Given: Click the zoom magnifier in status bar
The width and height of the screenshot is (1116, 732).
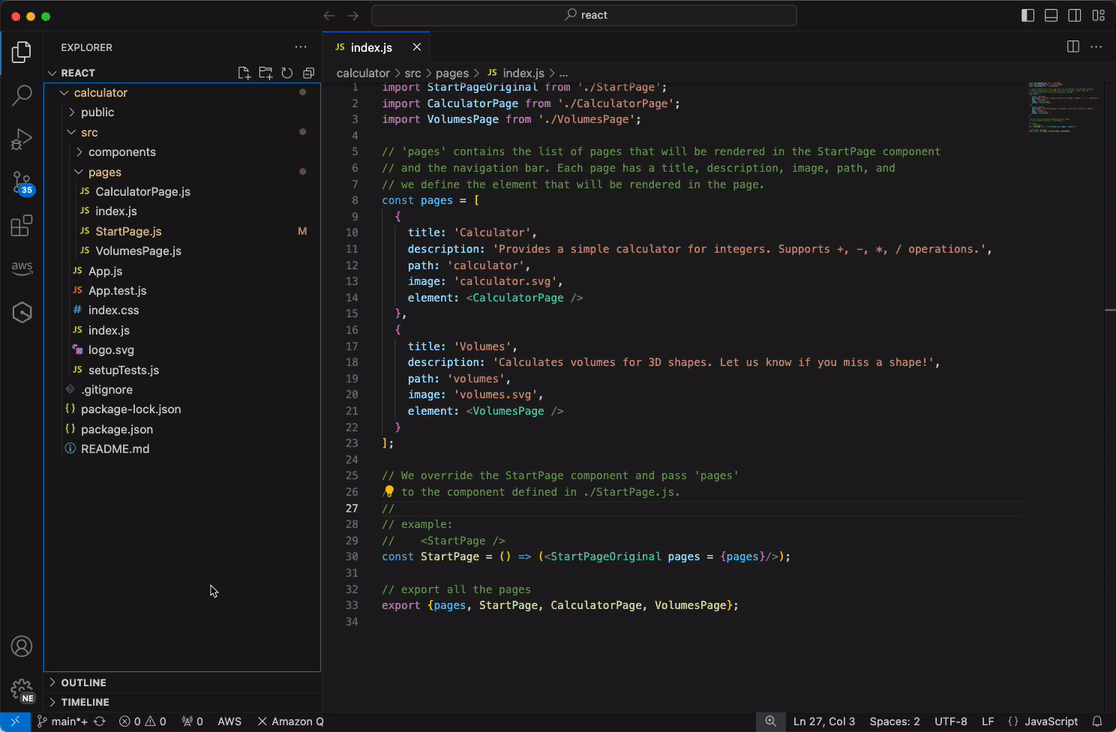Looking at the screenshot, I should [x=770, y=721].
